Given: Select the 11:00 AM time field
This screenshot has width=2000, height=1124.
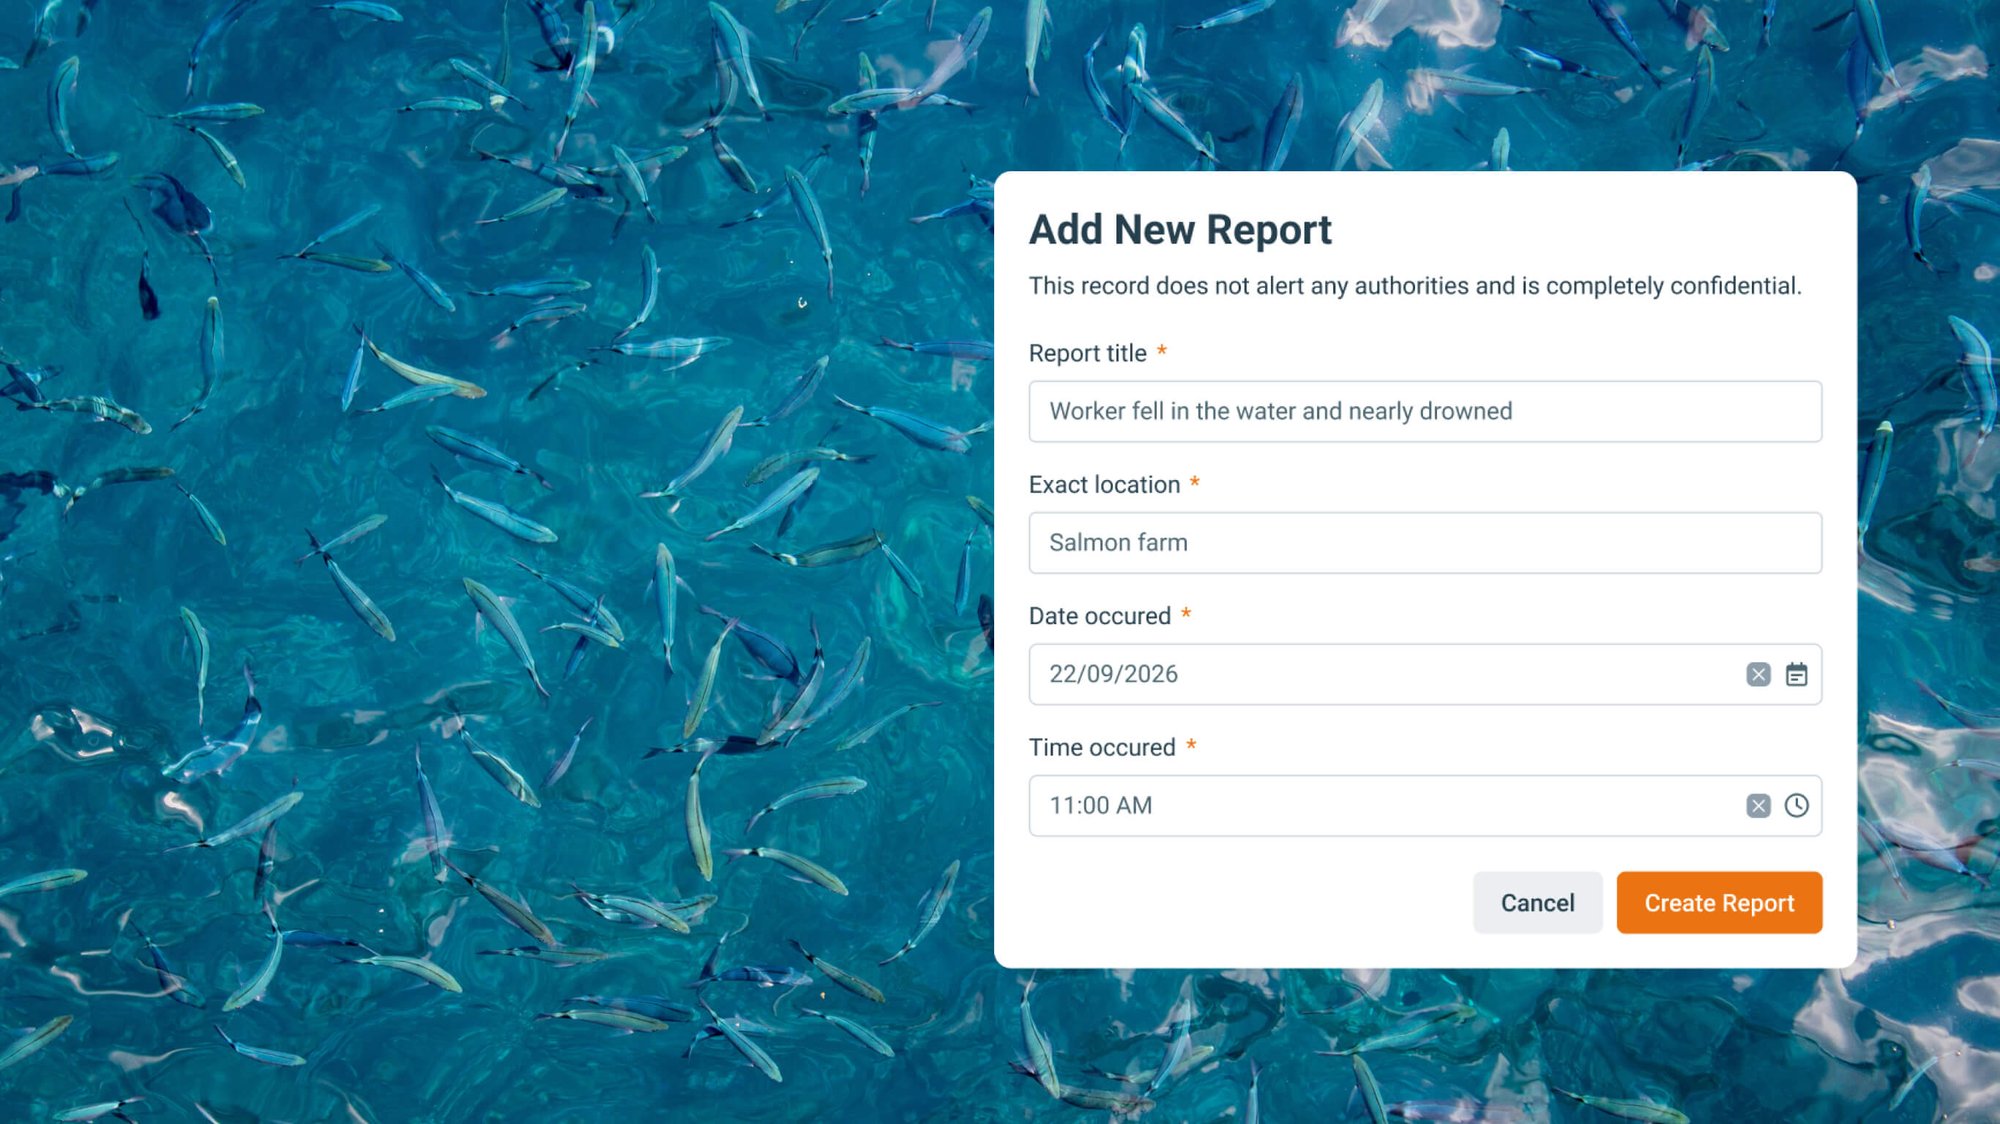Looking at the screenshot, I should 1425,806.
